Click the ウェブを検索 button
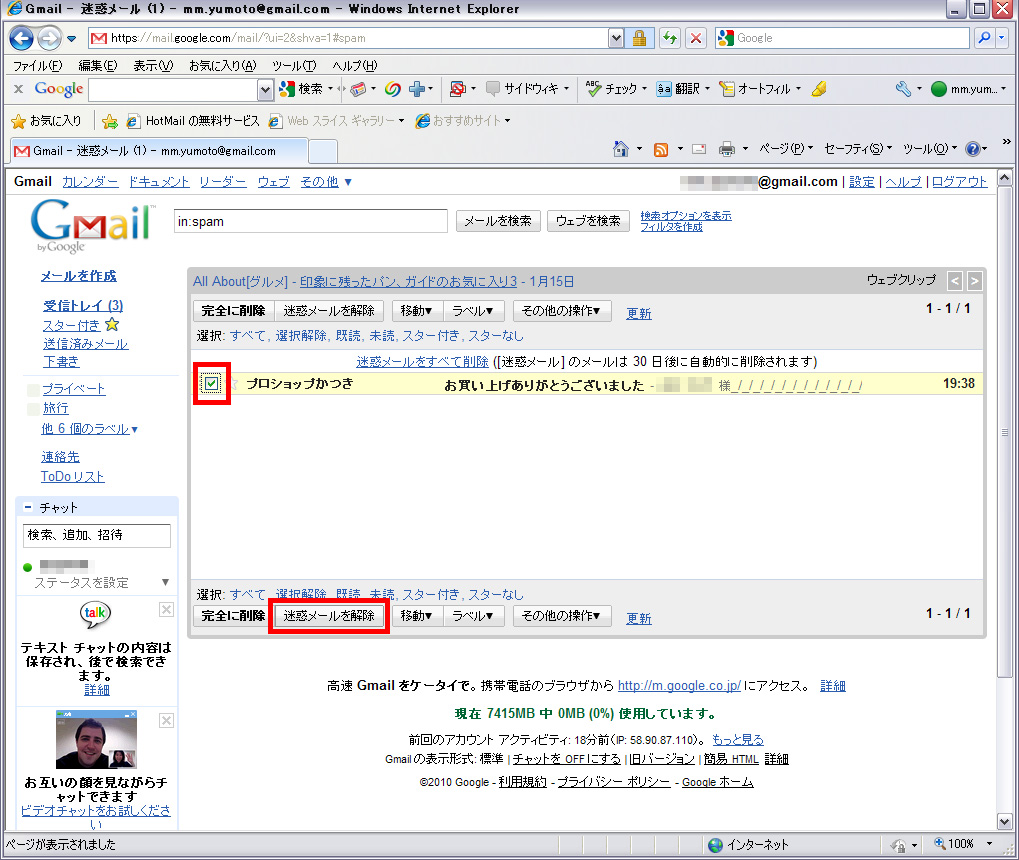This screenshot has height=860, width=1019. pos(587,221)
